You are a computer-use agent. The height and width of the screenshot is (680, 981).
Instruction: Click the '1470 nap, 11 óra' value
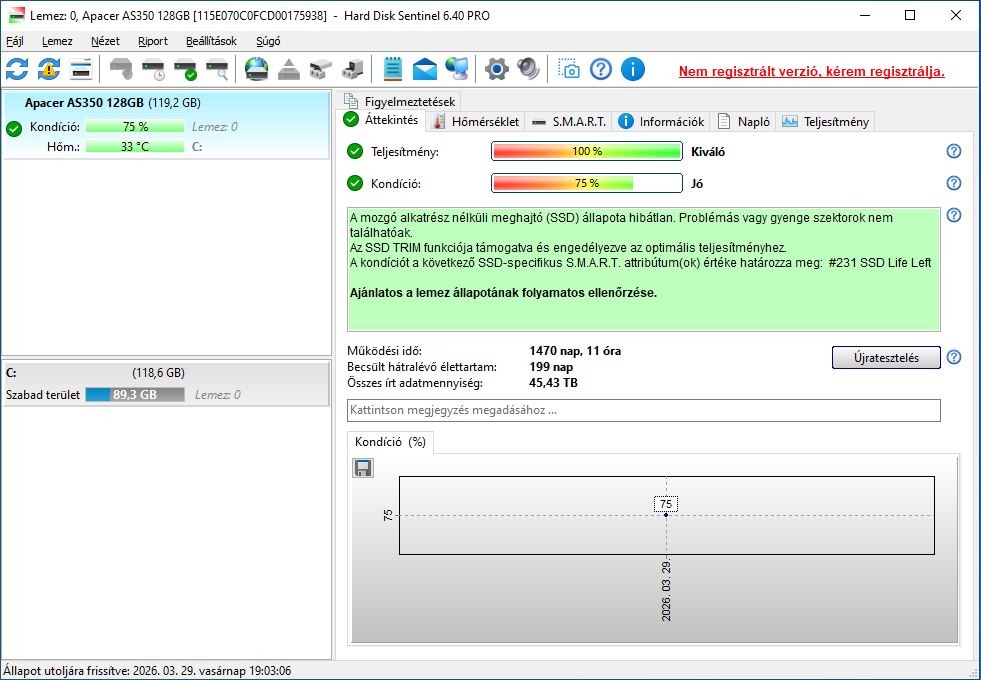[575, 351]
